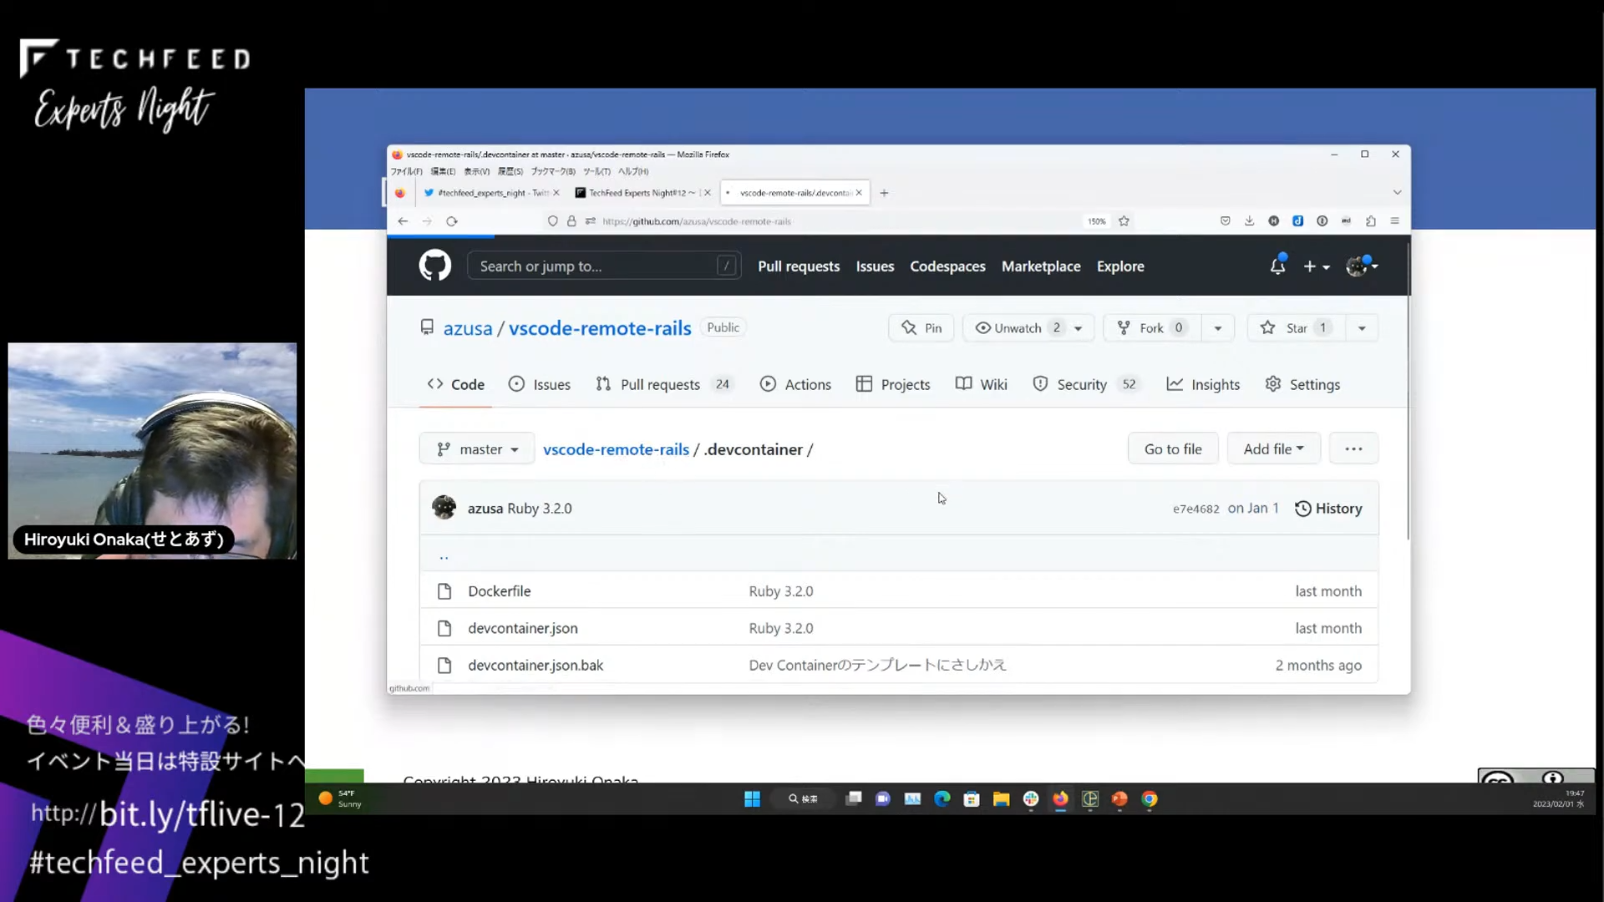
Task: Fork the repository
Action: [x=1152, y=328]
